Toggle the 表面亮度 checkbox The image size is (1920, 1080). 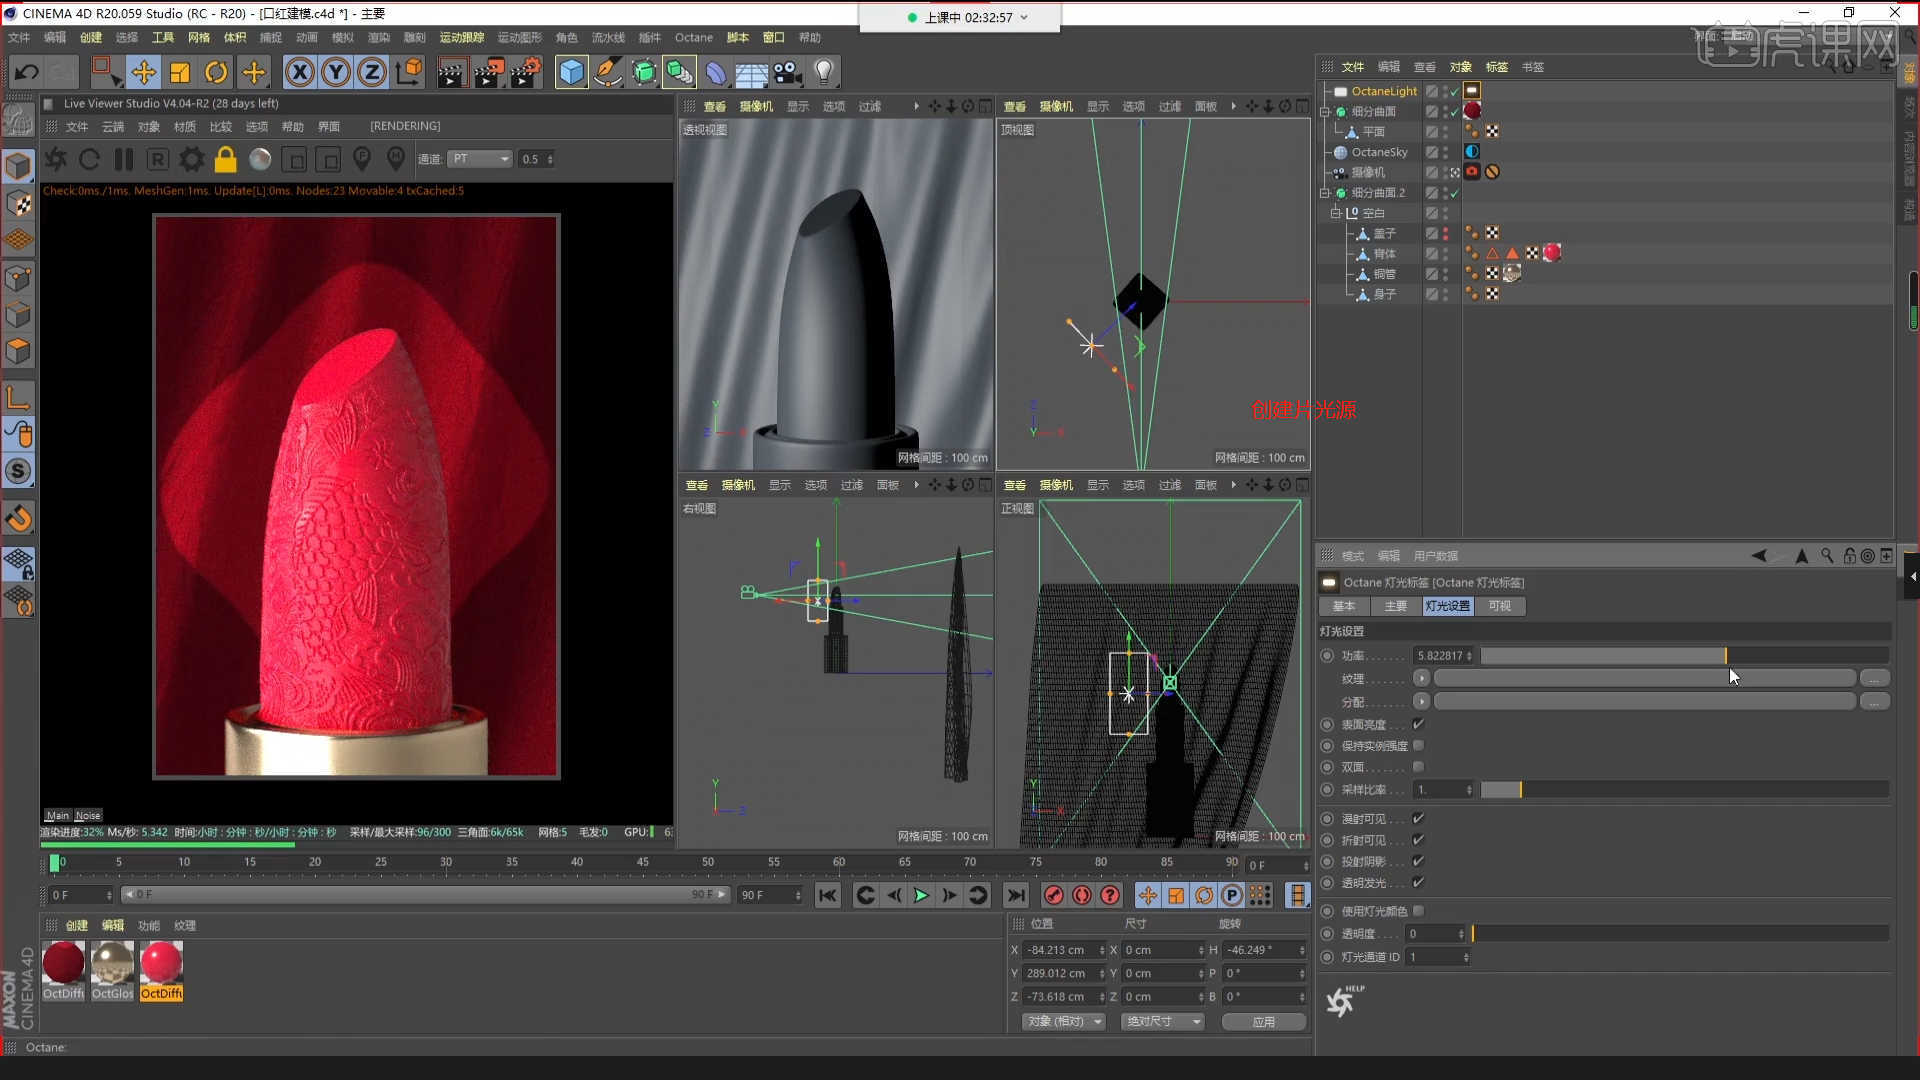1418,724
